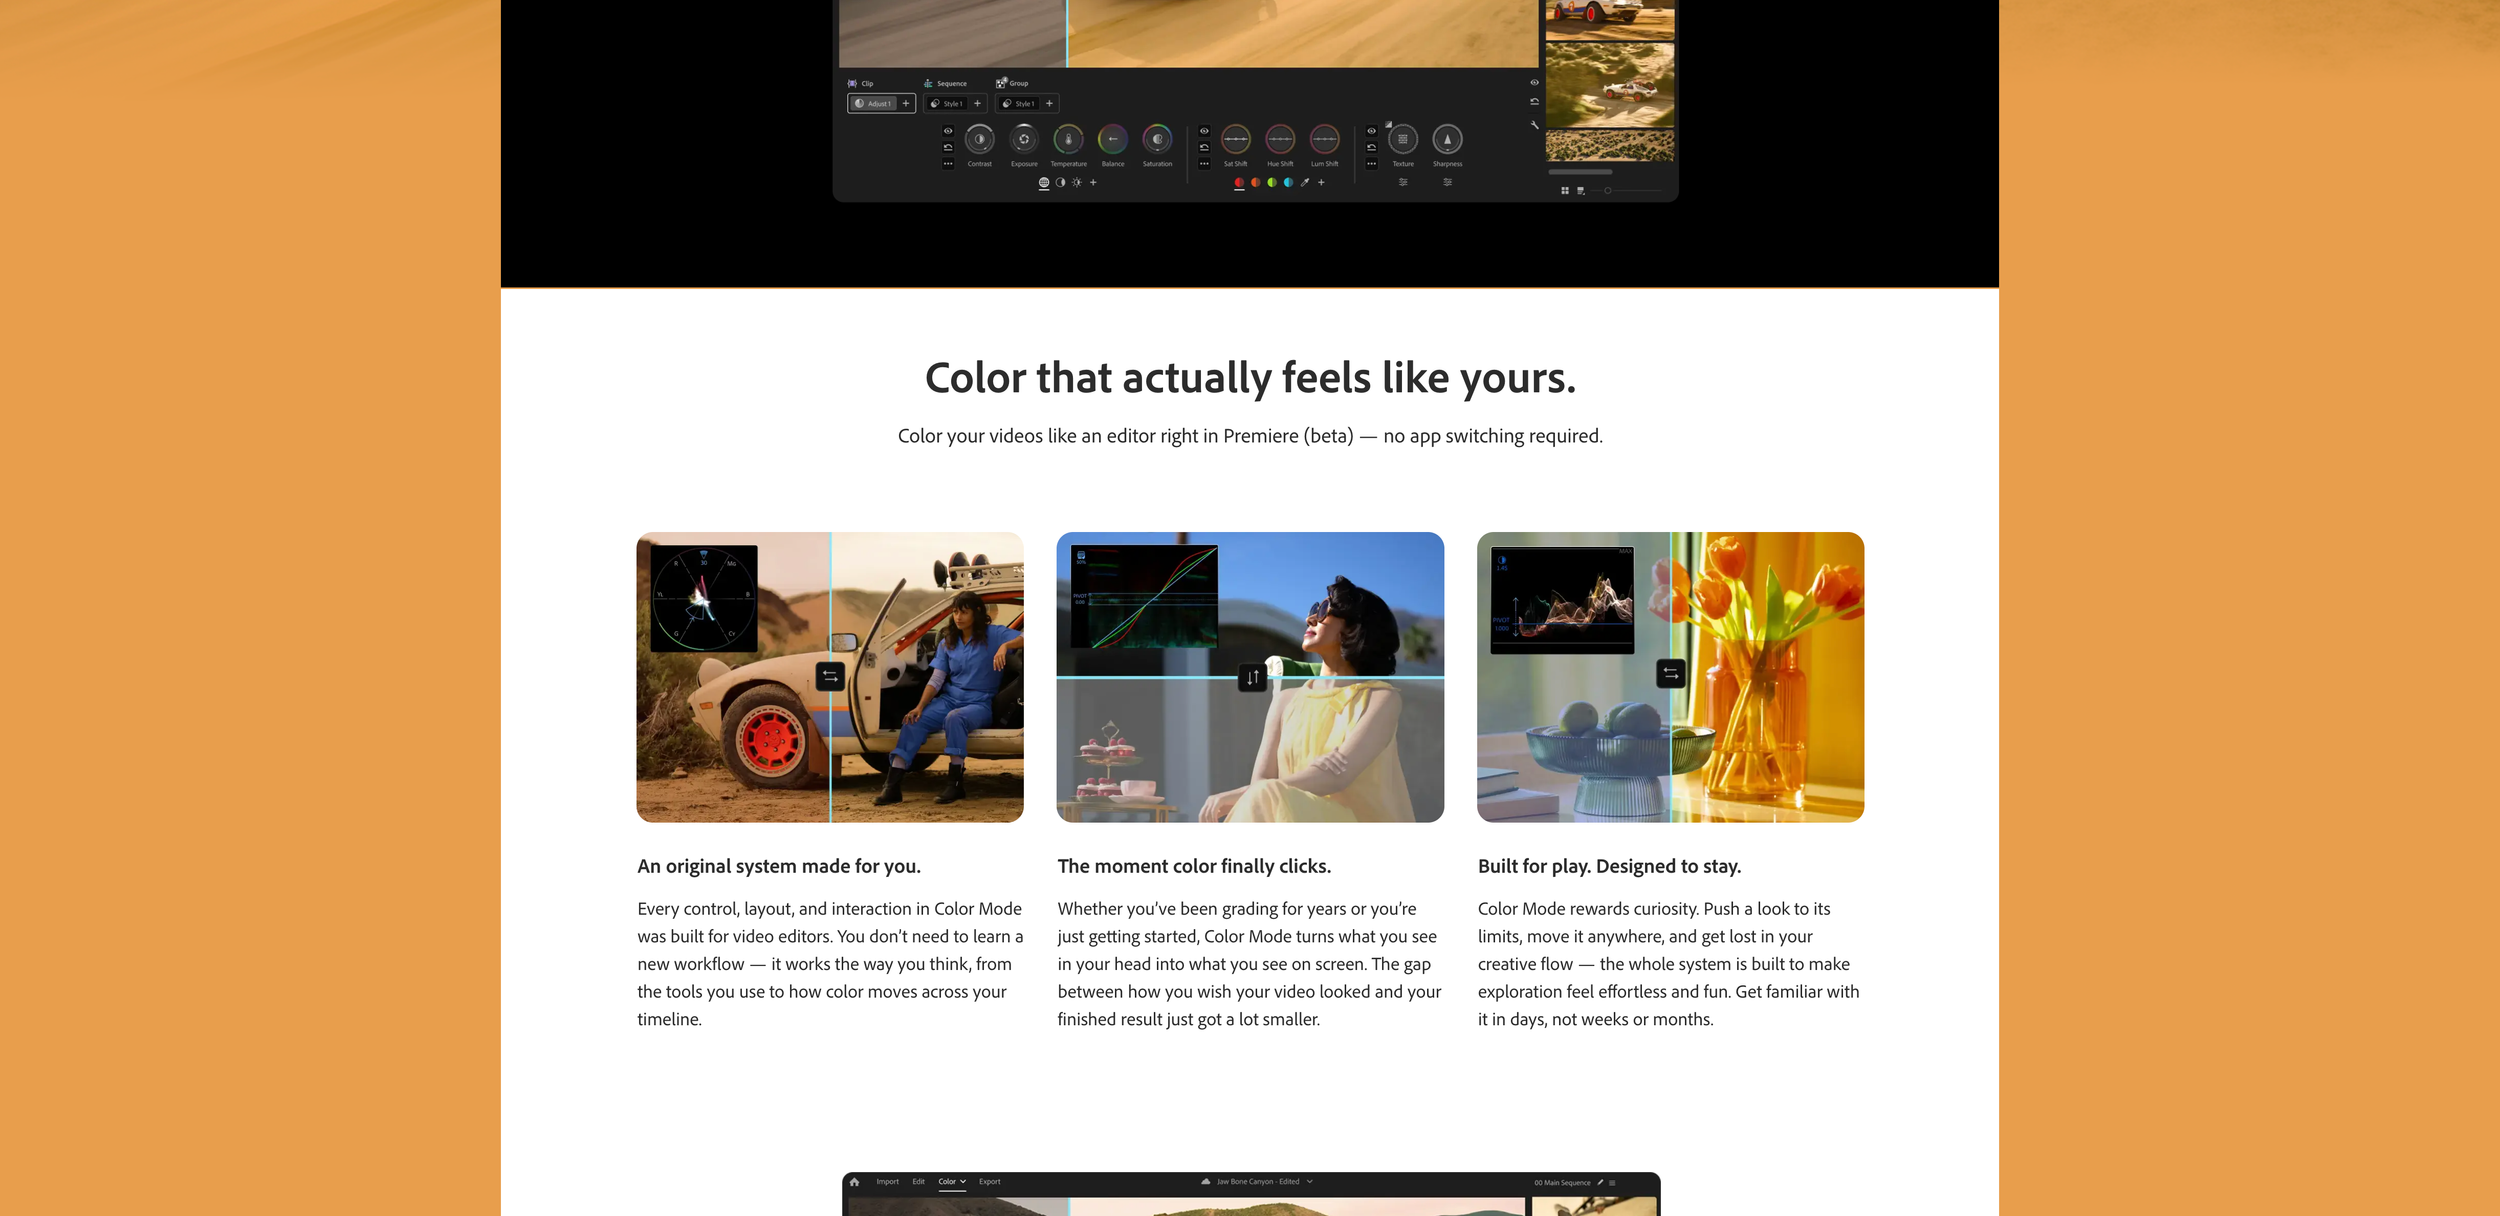The image size is (2500, 1216).
Task: Expand the Jaw Bone Canyon project dropdown
Action: pyautogui.click(x=1309, y=1182)
